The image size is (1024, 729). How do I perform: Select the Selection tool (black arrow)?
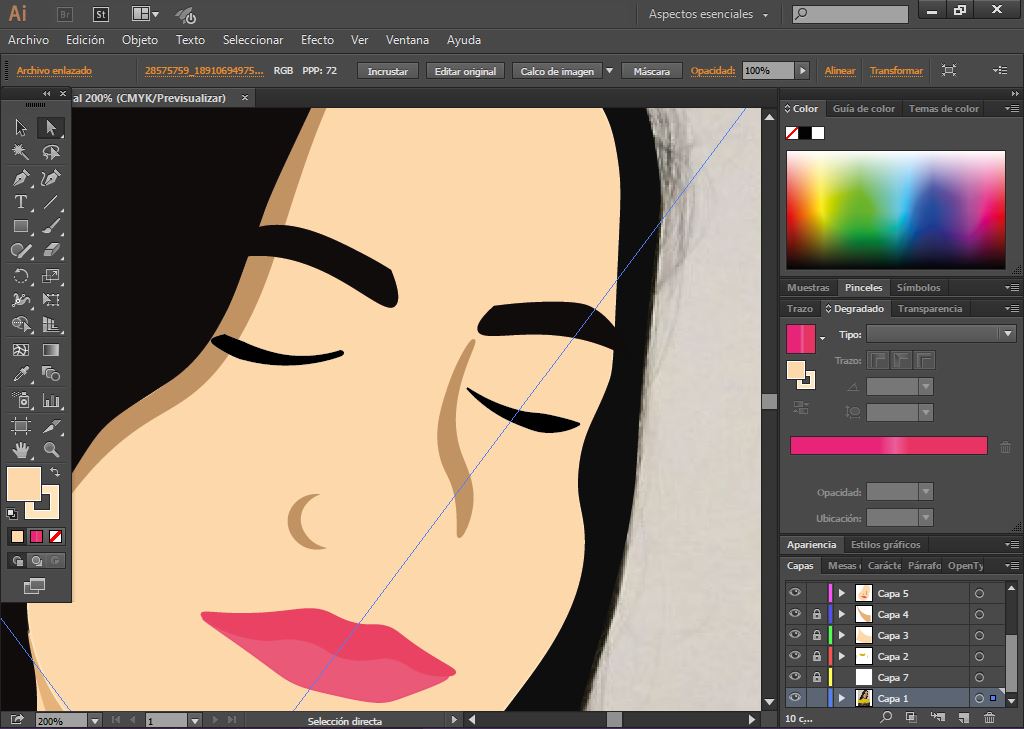tap(21, 127)
